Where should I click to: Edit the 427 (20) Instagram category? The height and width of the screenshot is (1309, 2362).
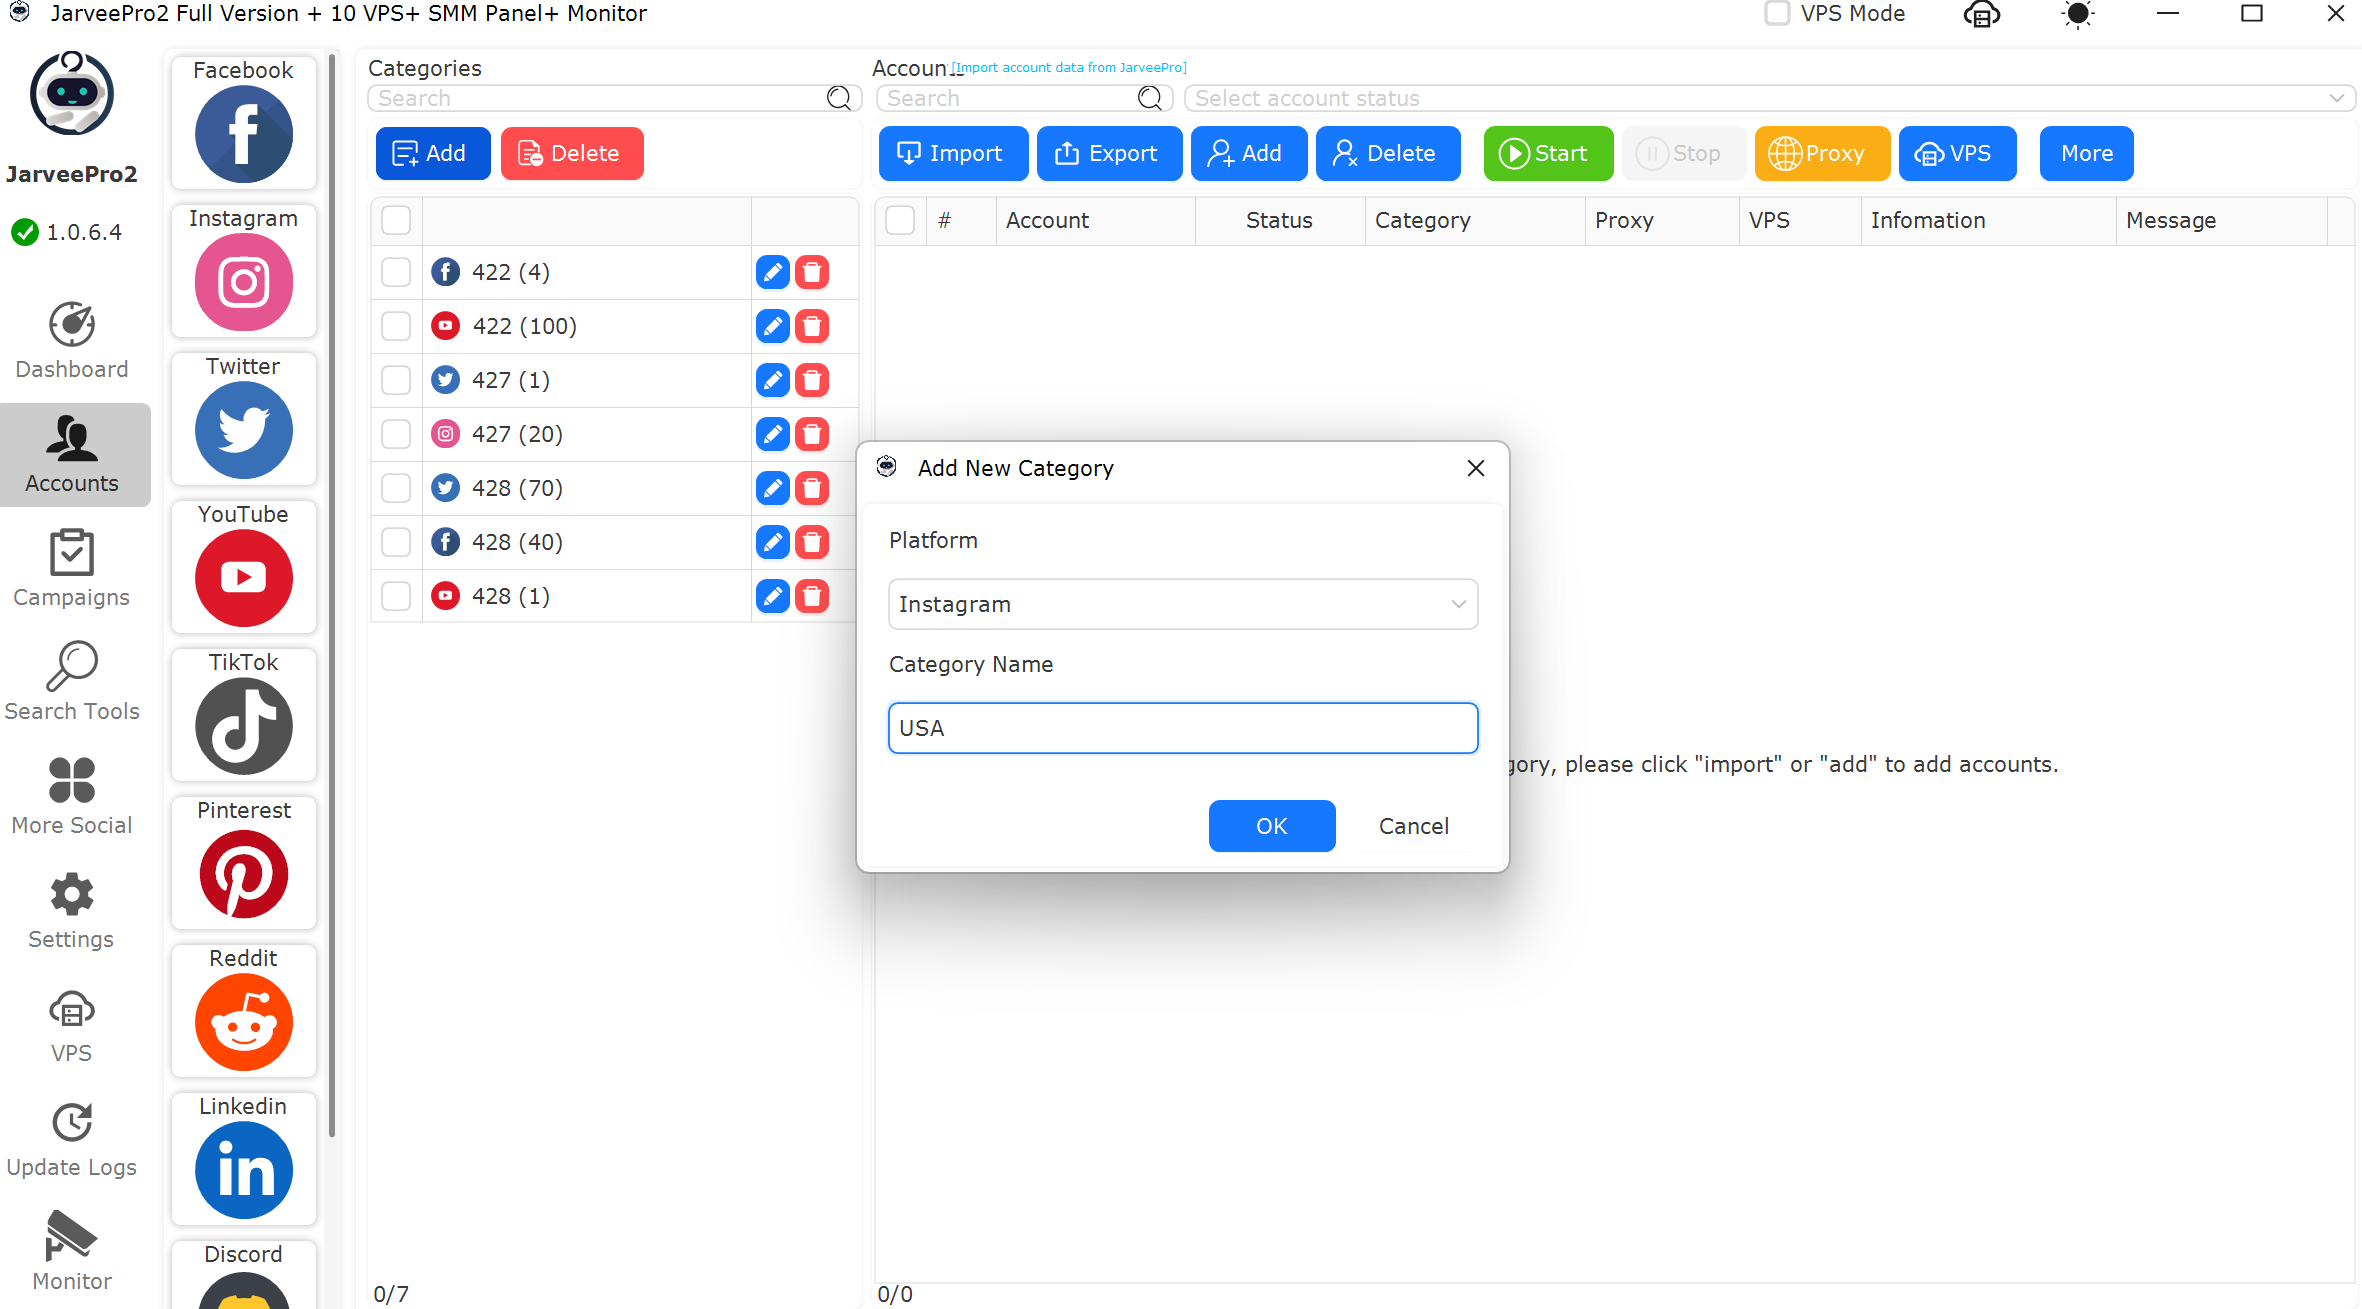pos(773,434)
